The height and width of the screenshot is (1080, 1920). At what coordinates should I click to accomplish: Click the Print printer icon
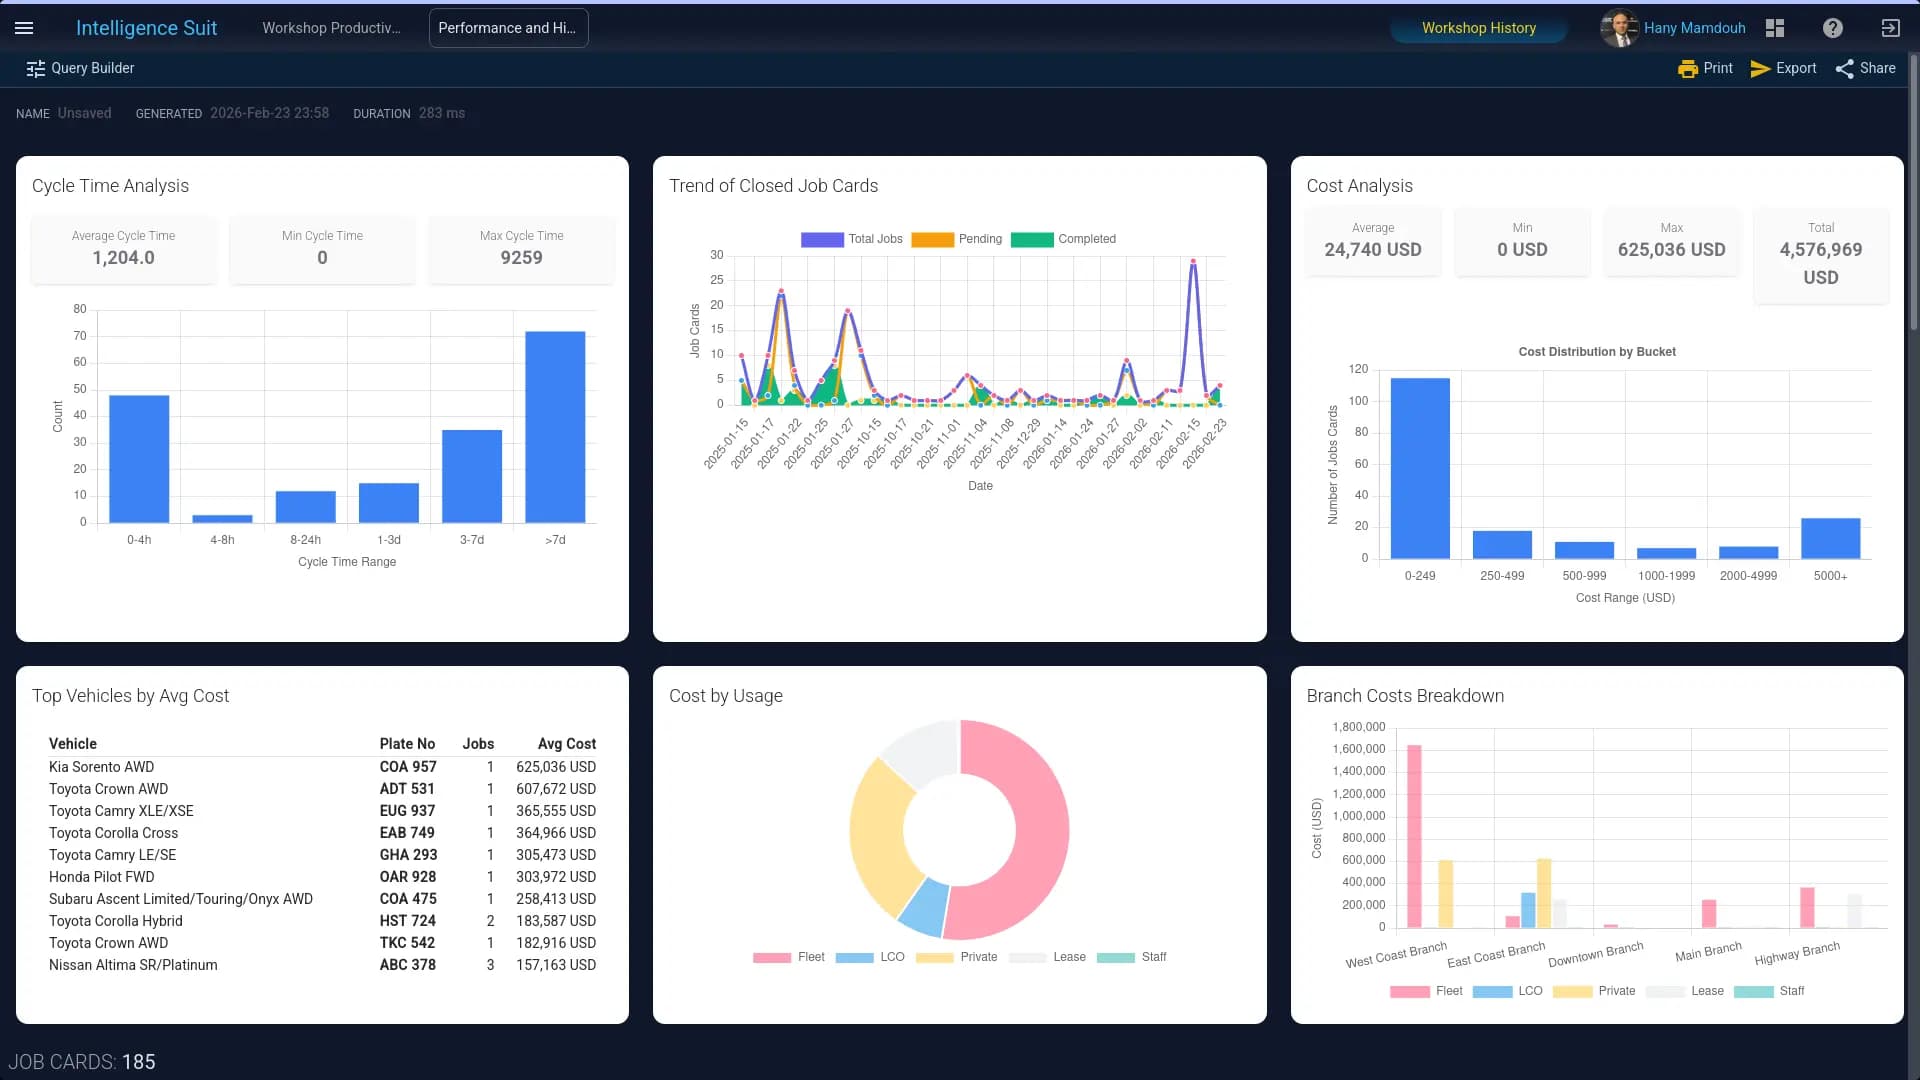tap(1689, 68)
